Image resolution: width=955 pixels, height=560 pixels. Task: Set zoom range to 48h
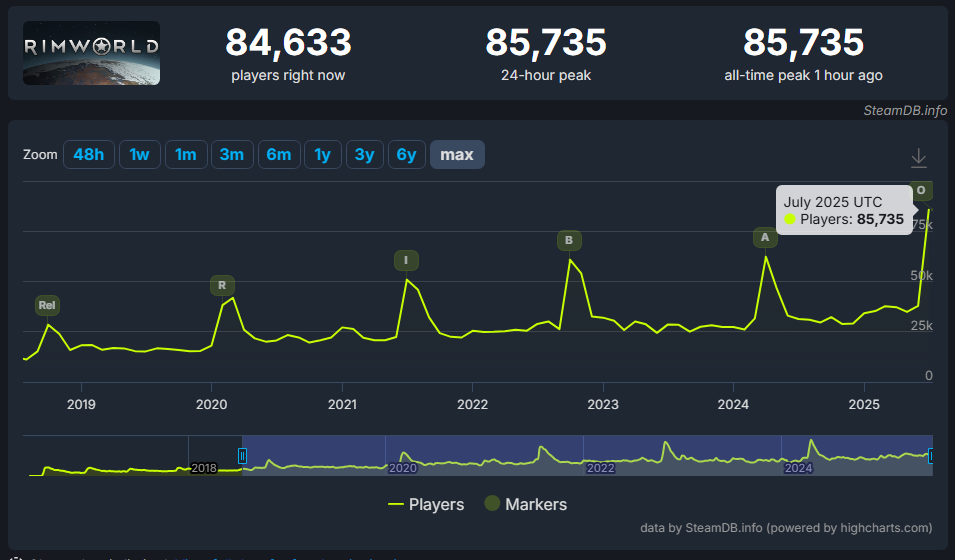coord(89,154)
